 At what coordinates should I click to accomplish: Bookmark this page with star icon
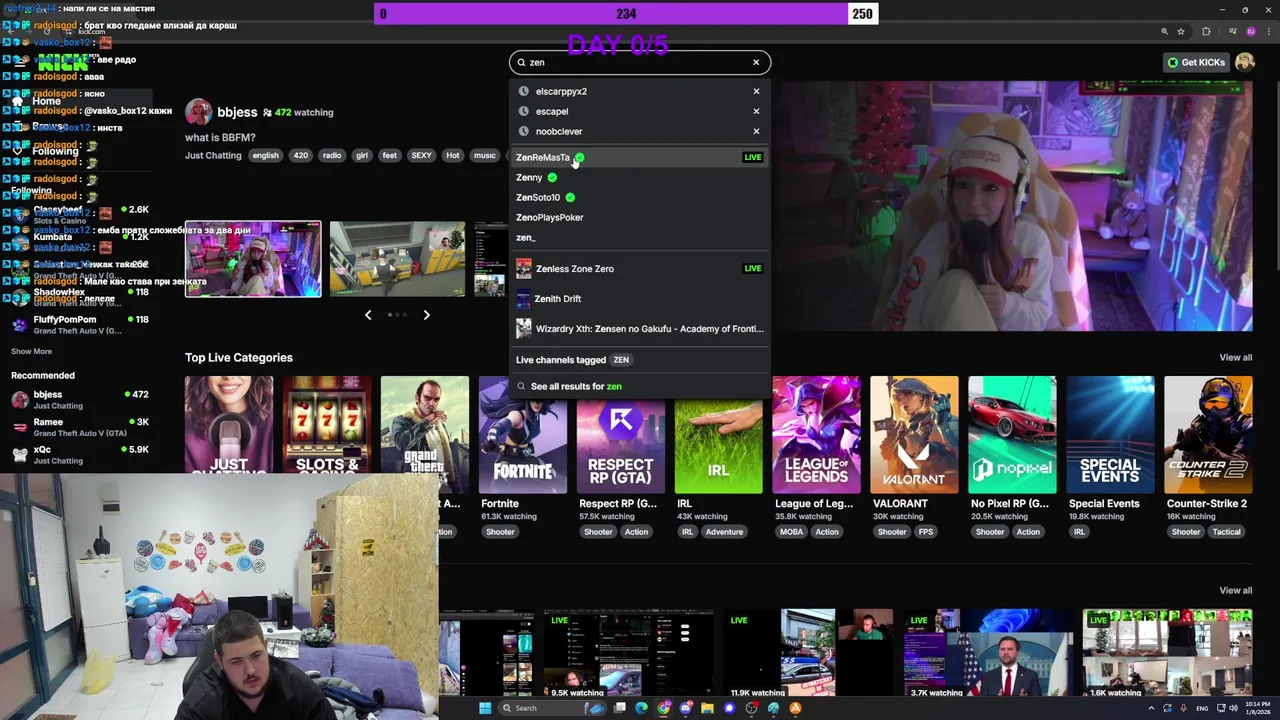[x=1181, y=32]
